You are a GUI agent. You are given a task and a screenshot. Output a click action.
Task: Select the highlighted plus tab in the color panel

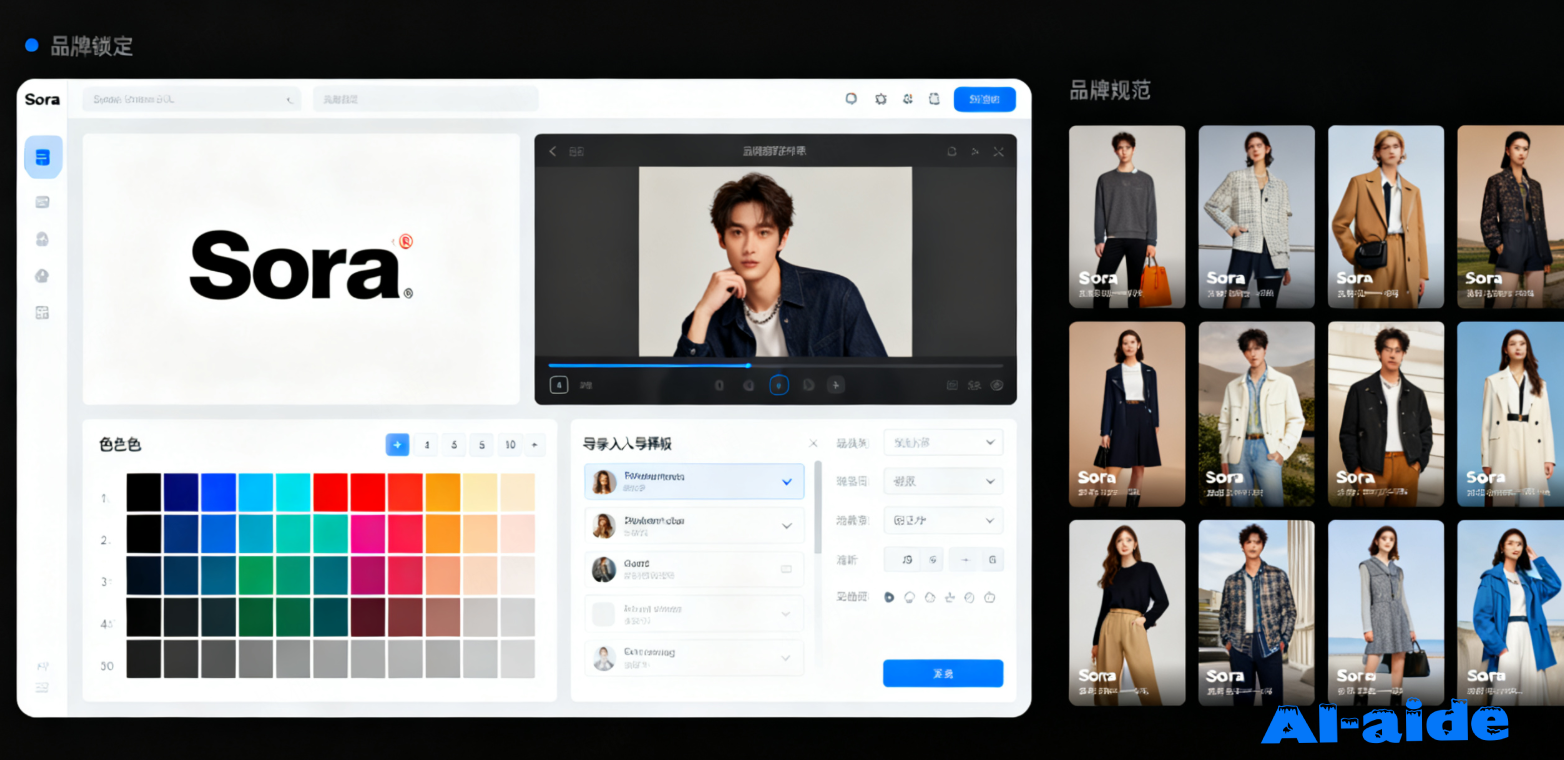point(397,444)
